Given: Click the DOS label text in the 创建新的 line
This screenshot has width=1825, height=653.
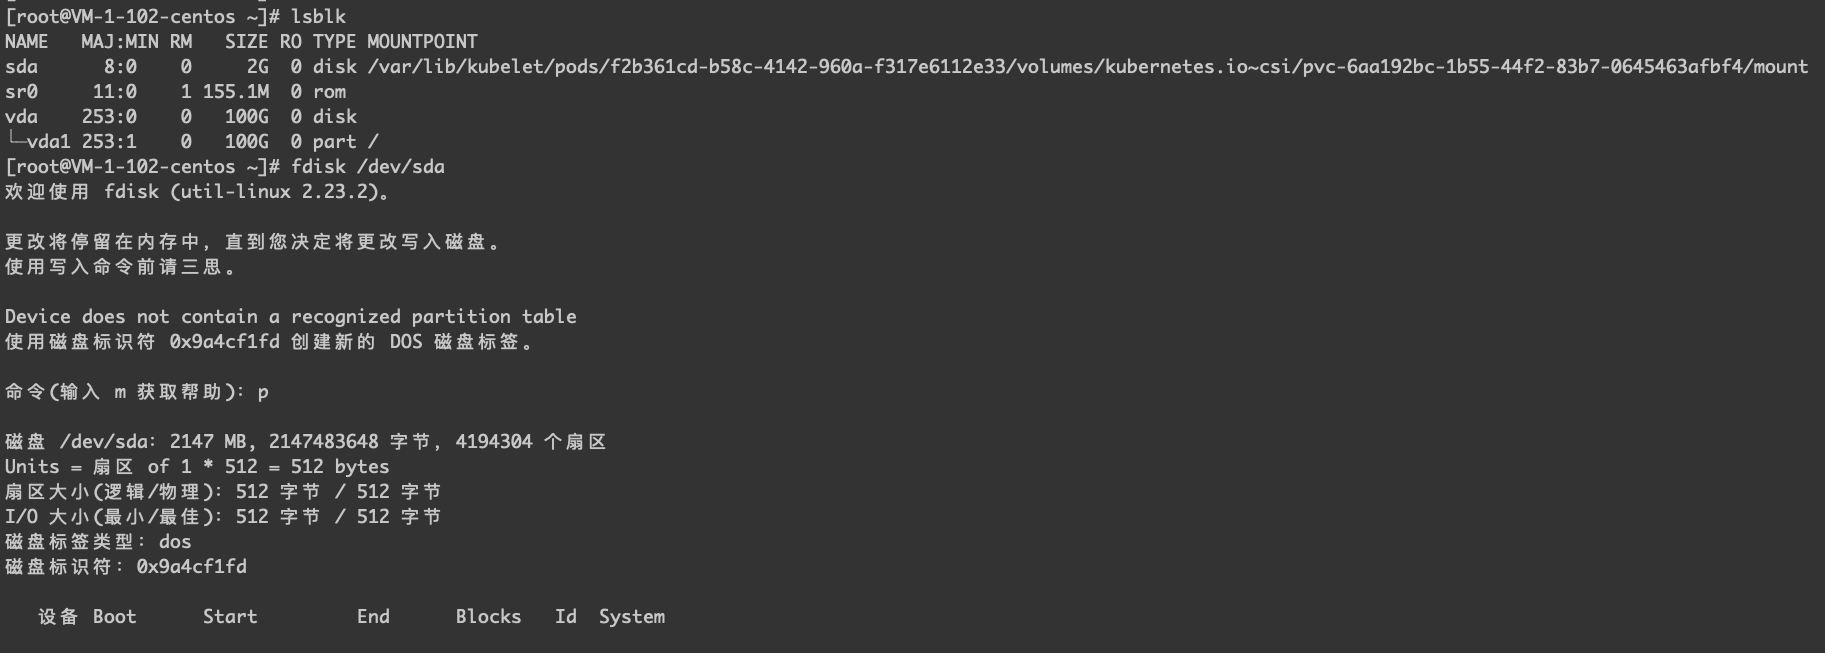Looking at the screenshot, I should click(405, 342).
